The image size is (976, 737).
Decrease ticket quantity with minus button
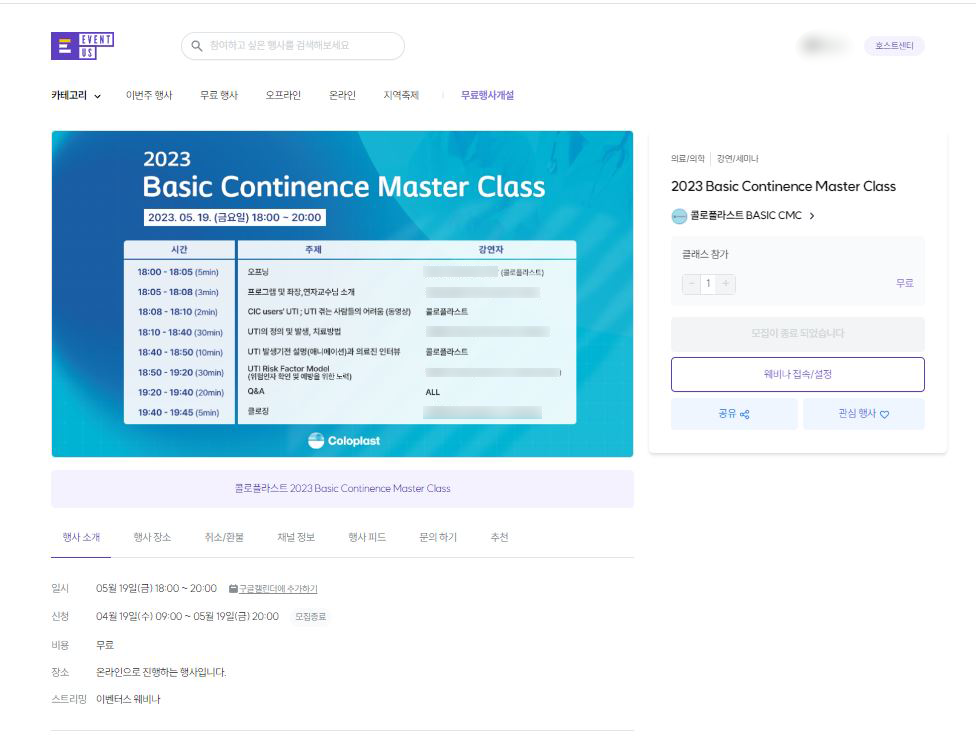click(691, 284)
